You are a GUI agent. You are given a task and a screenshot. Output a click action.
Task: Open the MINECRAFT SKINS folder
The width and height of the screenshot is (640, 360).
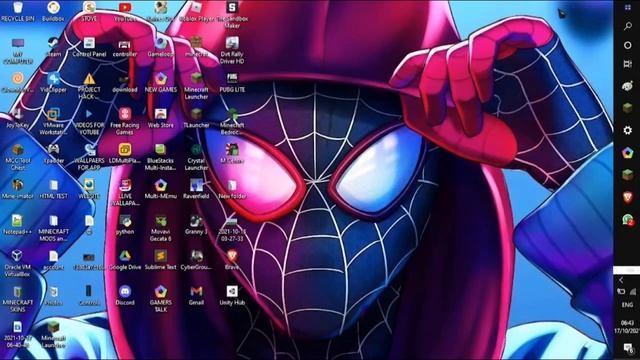click(18, 299)
